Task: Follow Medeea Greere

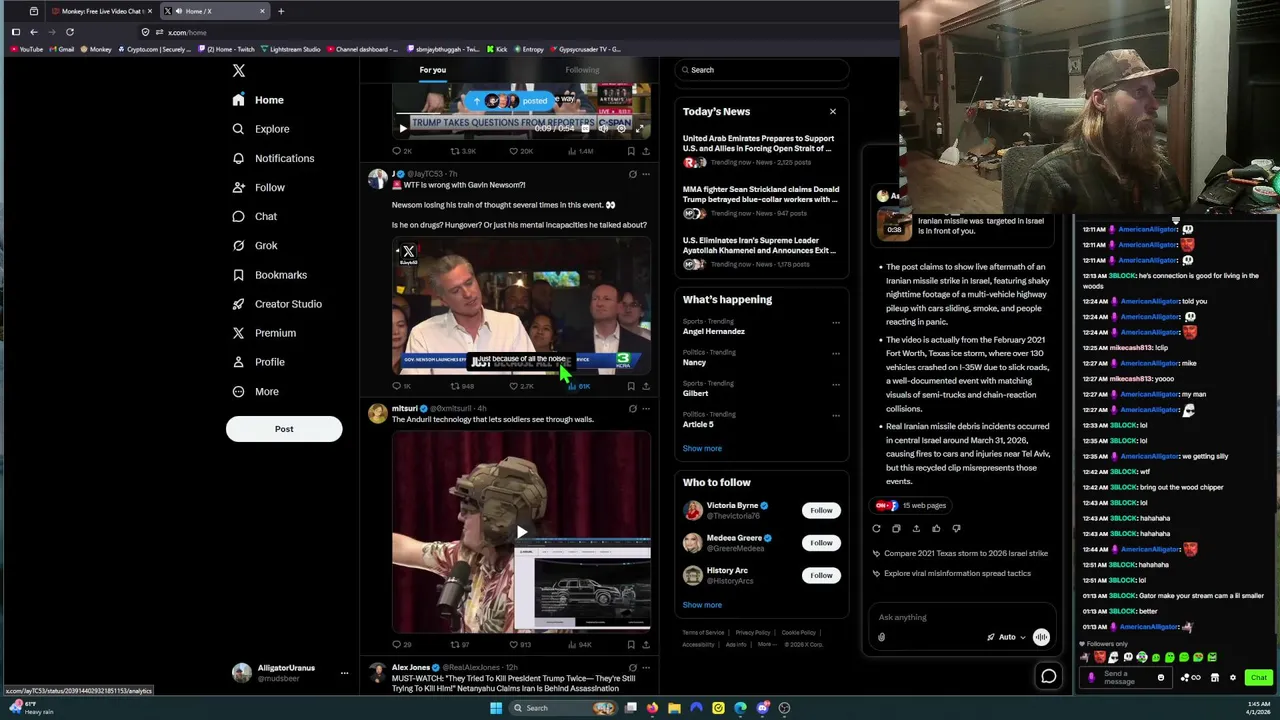Action: point(821,543)
